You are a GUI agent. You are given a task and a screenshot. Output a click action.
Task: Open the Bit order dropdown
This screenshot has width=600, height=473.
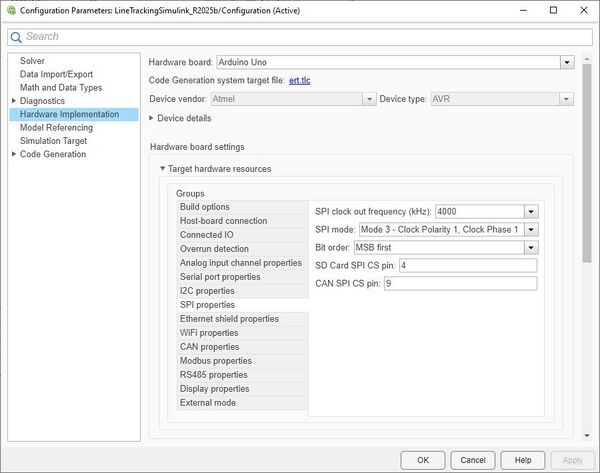[x=531, y=247]
